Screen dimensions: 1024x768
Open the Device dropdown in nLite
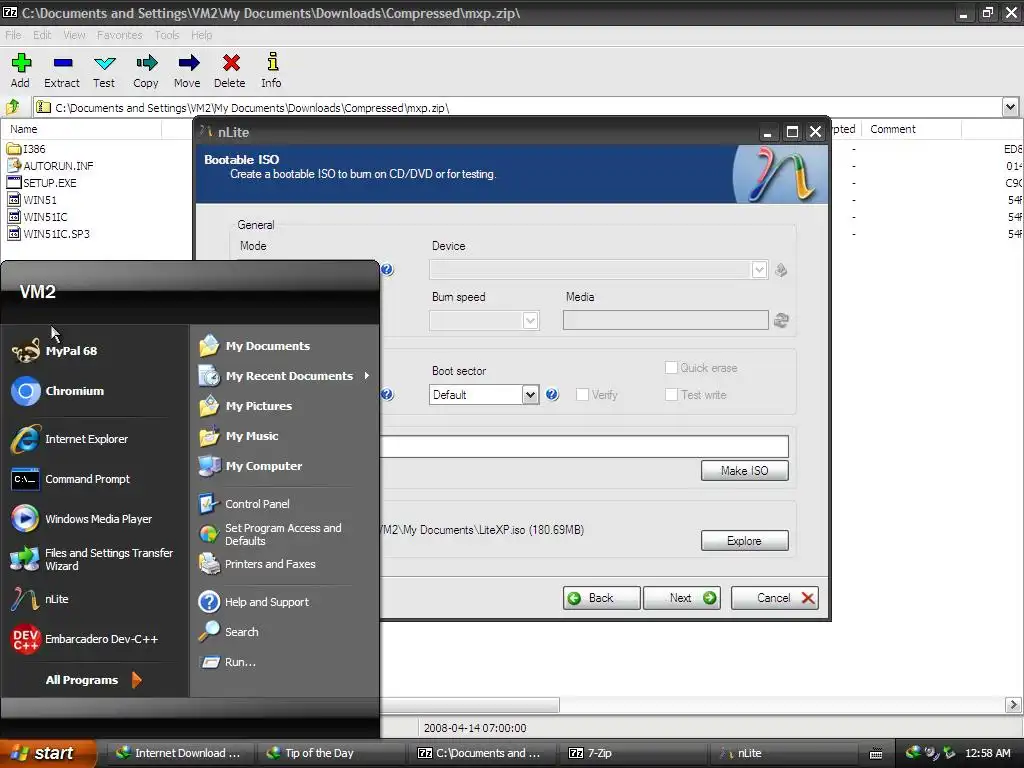coord(759,270)
